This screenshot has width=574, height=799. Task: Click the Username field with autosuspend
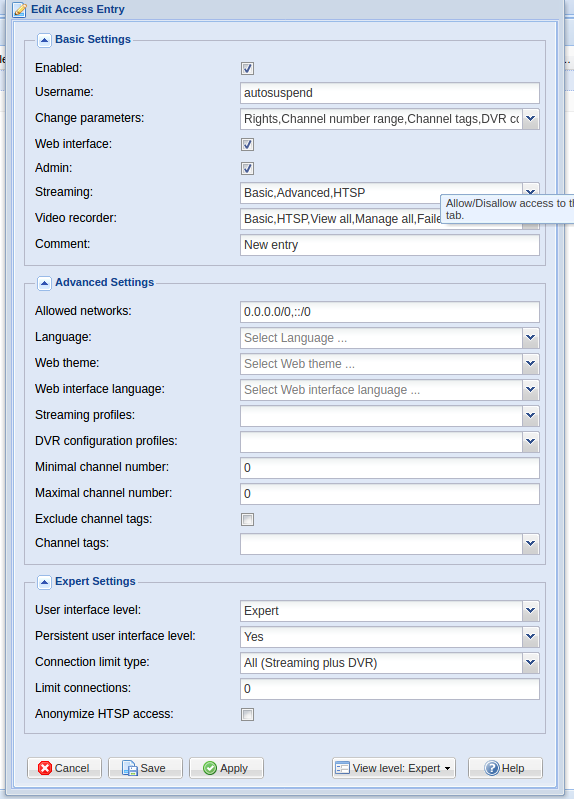pyautogui.click(x=389, y=93)
